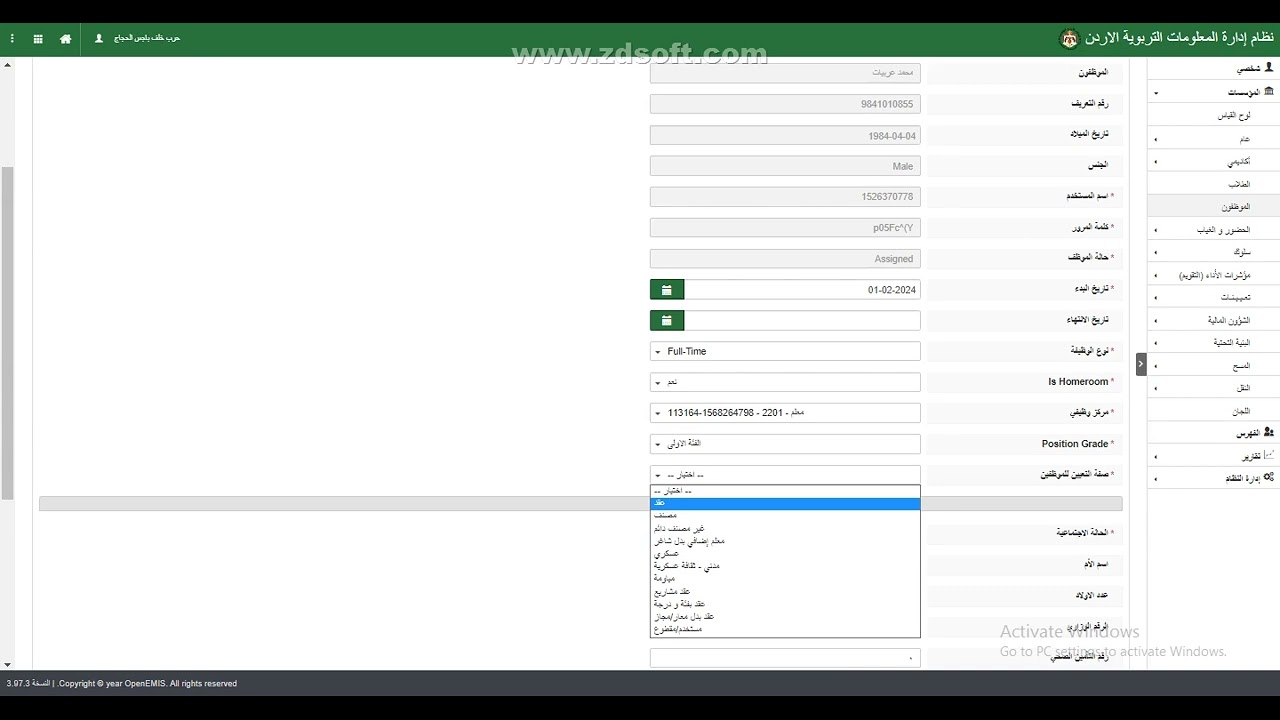The height and width of the screenshot is (720, 1280).
Task: Expand the سلوك sidebar submenu
Action: pyautogui.click(x=1214, y=253)
